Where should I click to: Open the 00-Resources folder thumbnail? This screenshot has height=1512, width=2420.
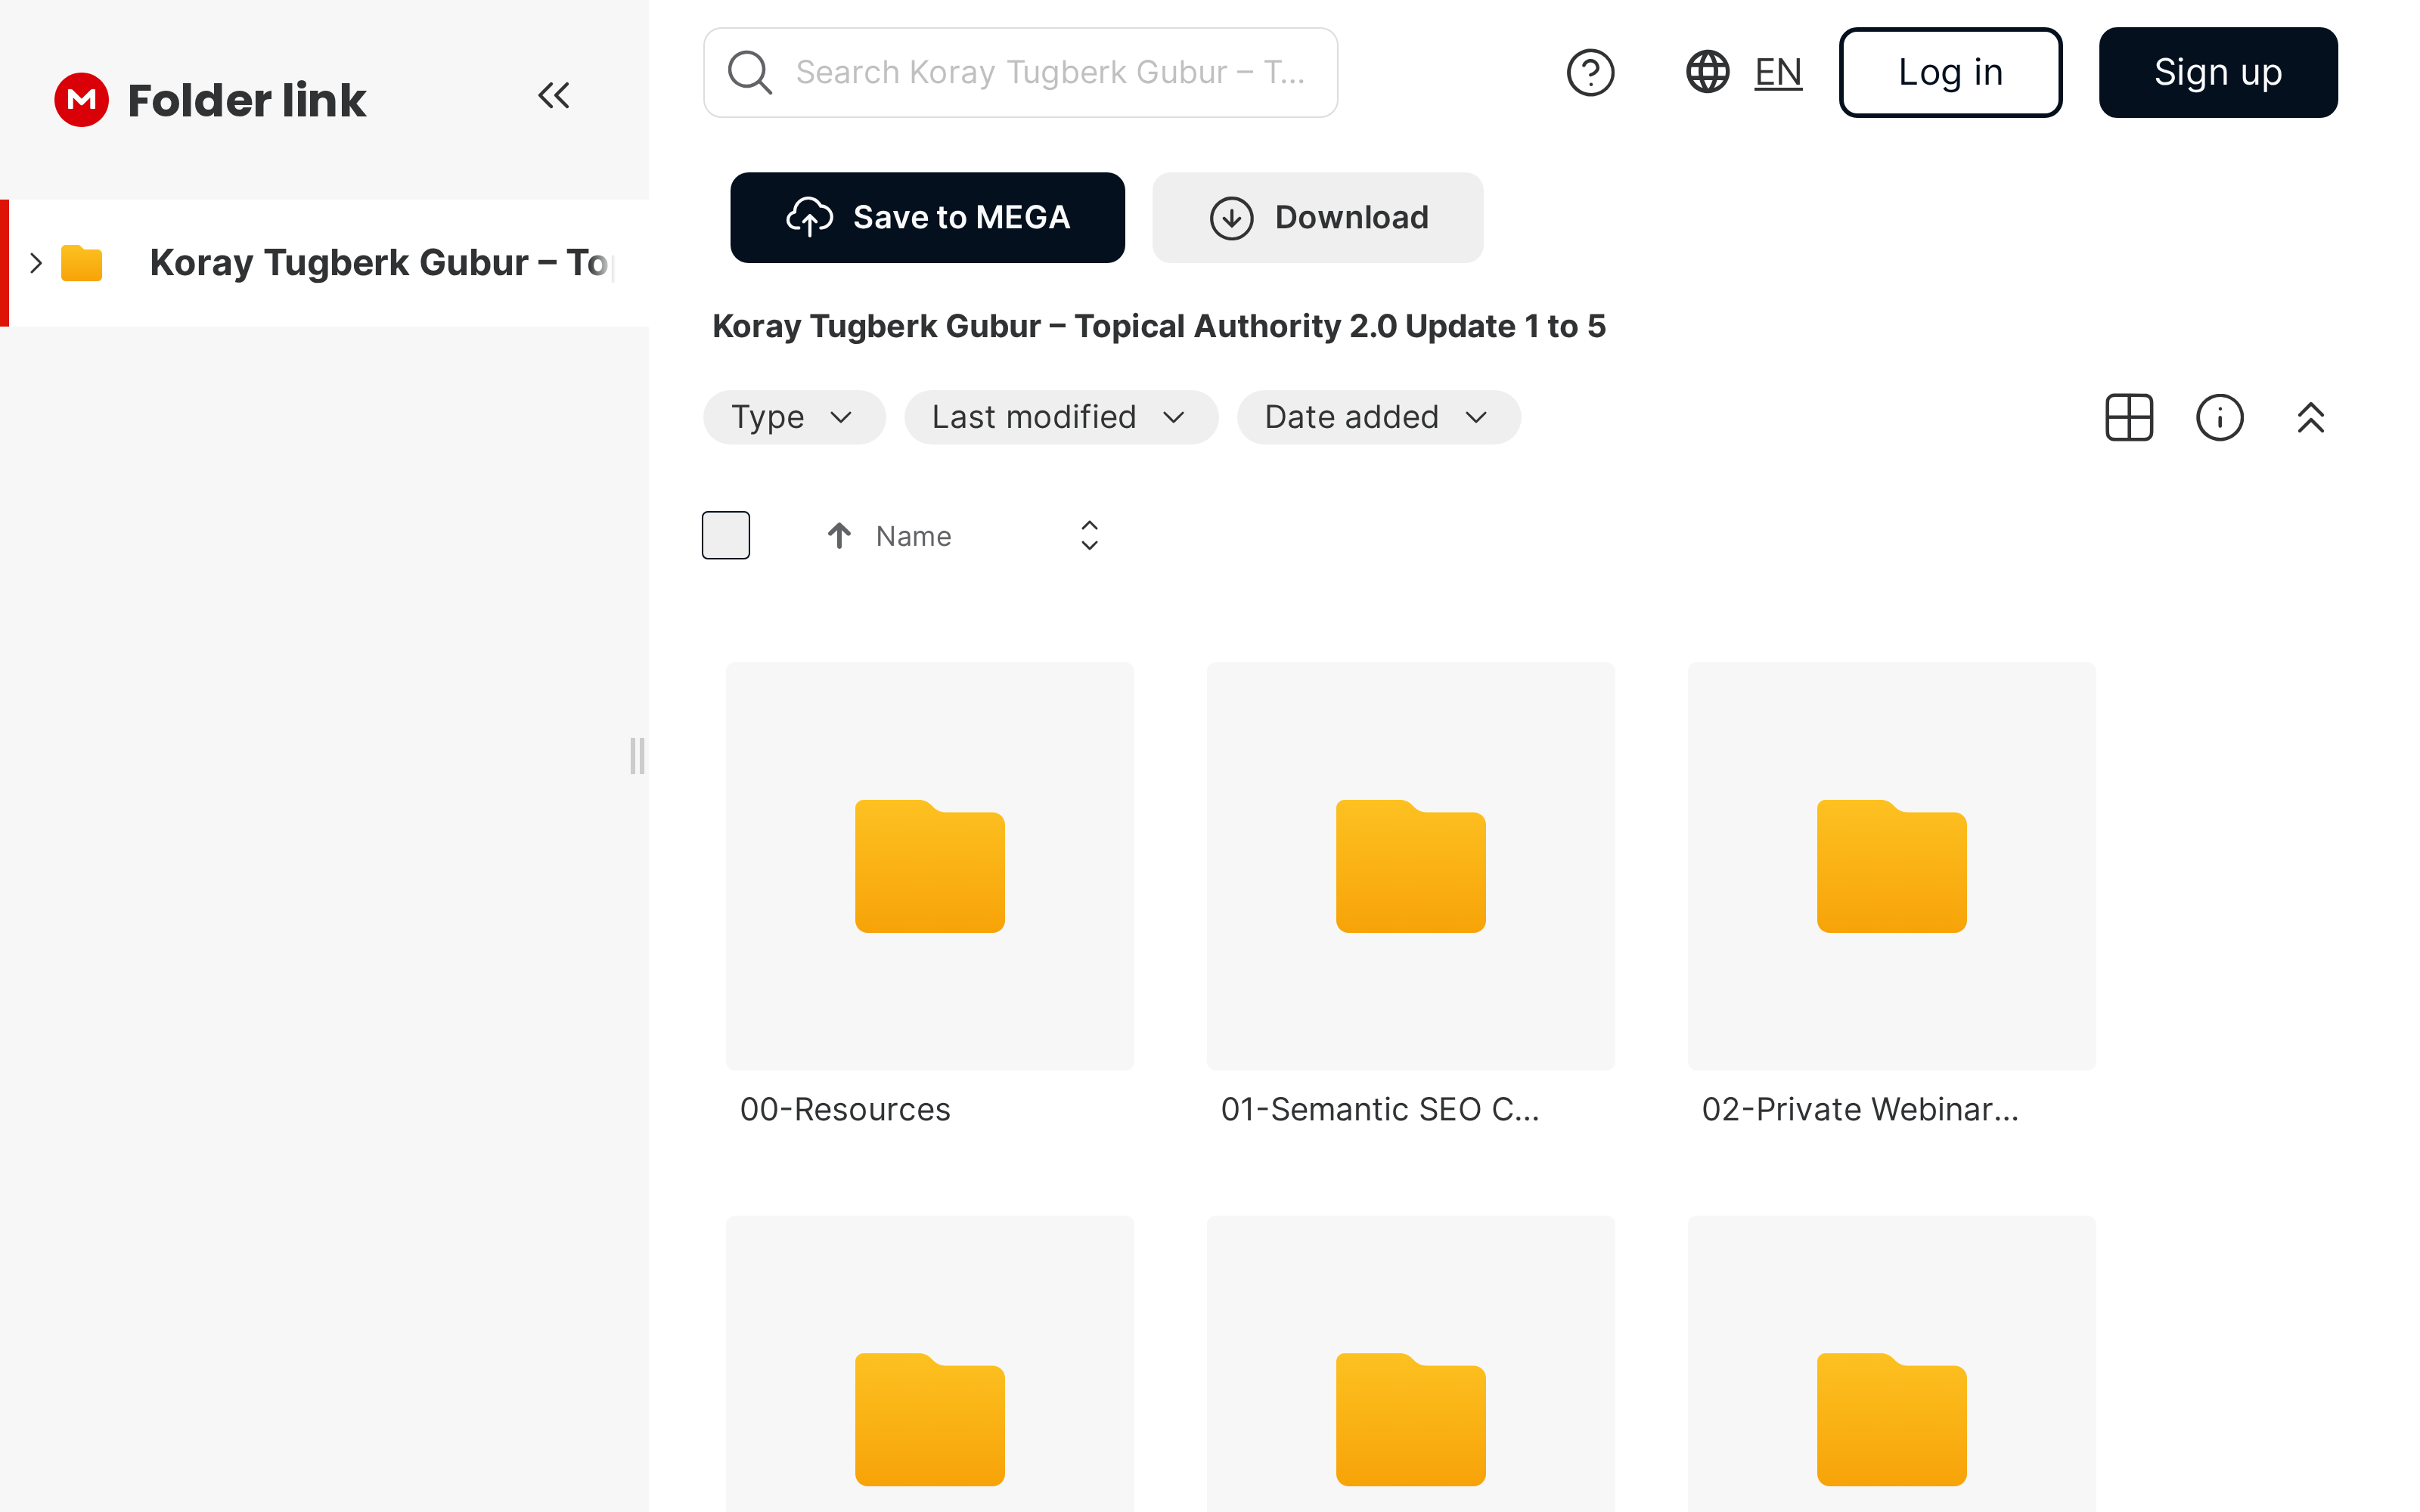[930, 866]
